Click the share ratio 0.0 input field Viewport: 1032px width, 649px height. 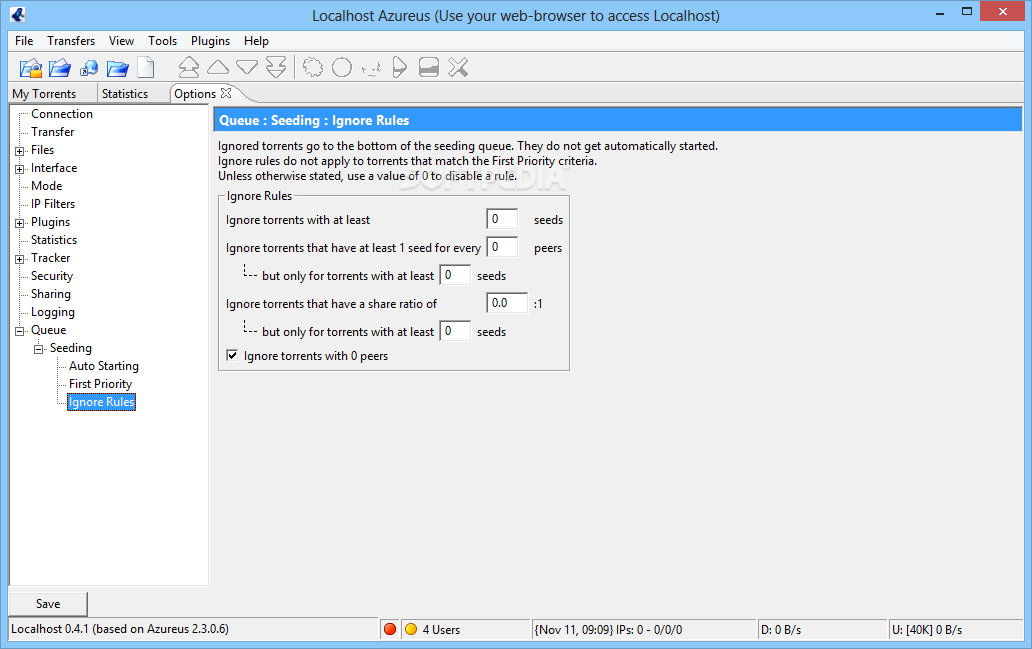pyautogui.click(x=507, y=303)
